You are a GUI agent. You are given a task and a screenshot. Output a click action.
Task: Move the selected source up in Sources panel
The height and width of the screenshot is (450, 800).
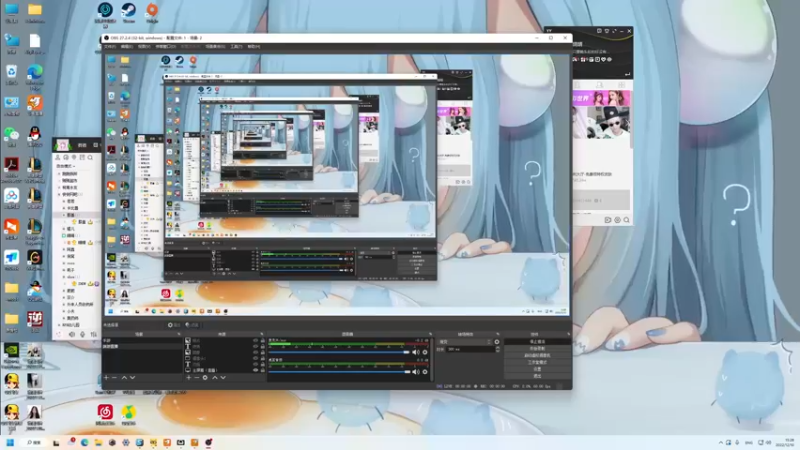pos(215,378)
